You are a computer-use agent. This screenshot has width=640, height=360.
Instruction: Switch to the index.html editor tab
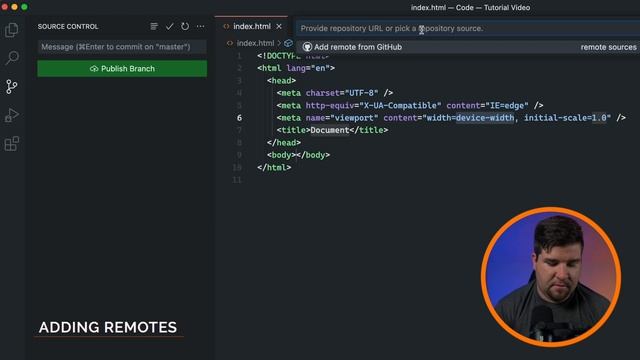(x=252, y=27)
